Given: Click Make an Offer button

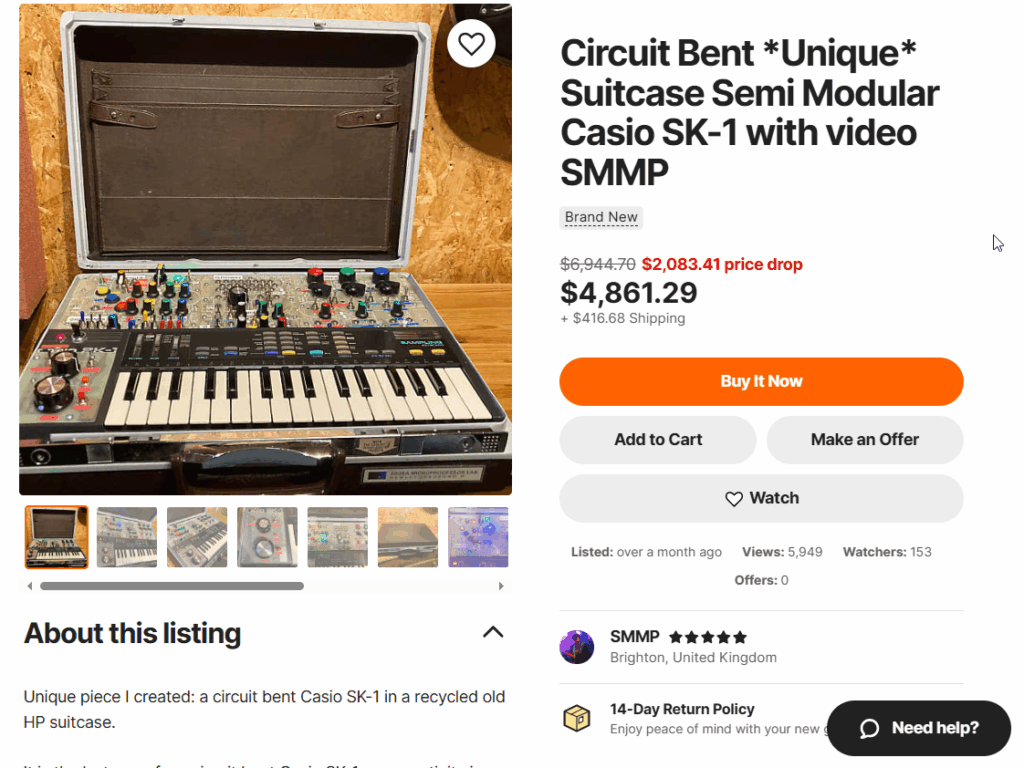Looking at the screenshot, I should click(x=865, y=440).
